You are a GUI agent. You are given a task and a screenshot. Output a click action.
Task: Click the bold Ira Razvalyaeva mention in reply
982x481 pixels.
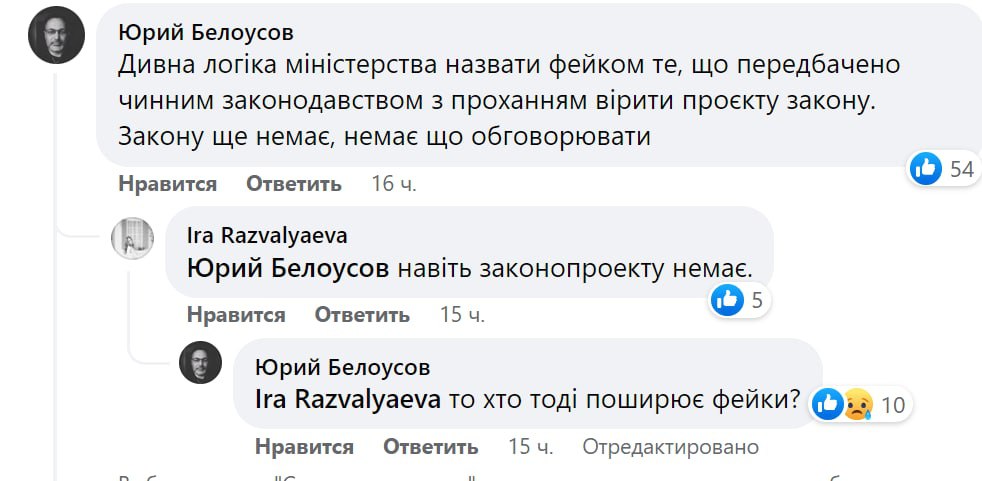coord(348,399)
